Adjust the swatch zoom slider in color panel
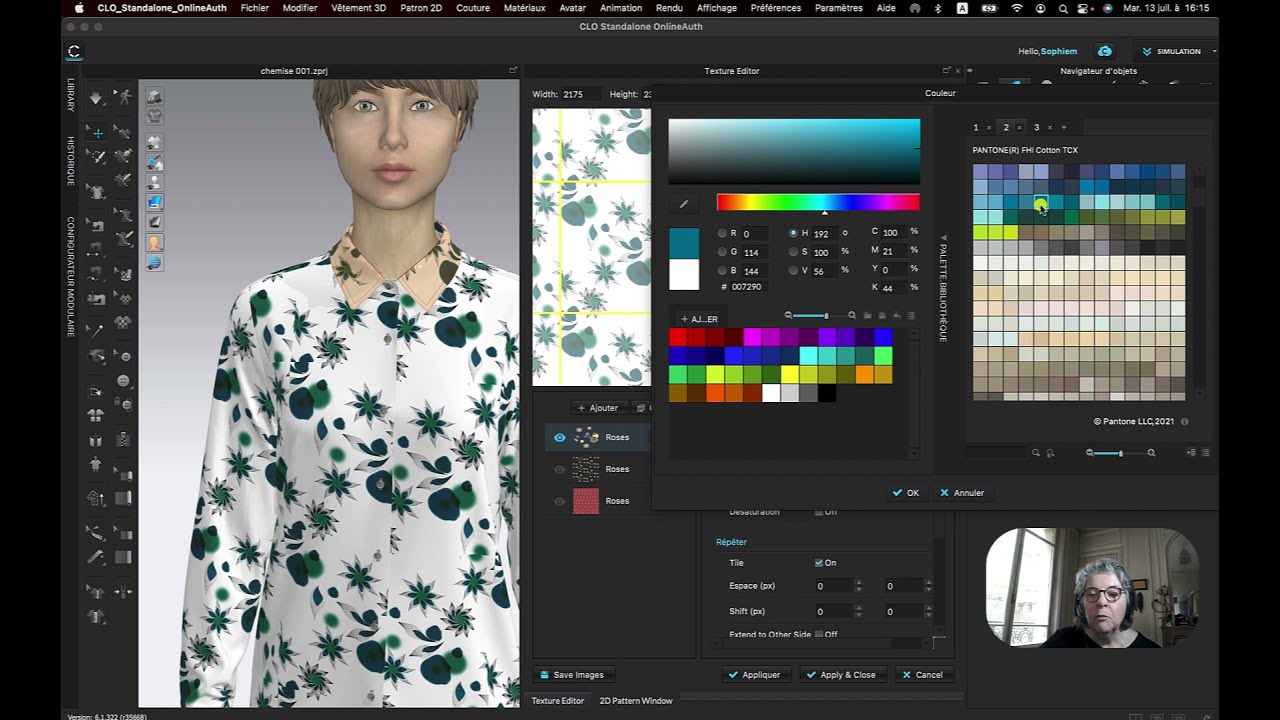 click(x=820, y=316)
